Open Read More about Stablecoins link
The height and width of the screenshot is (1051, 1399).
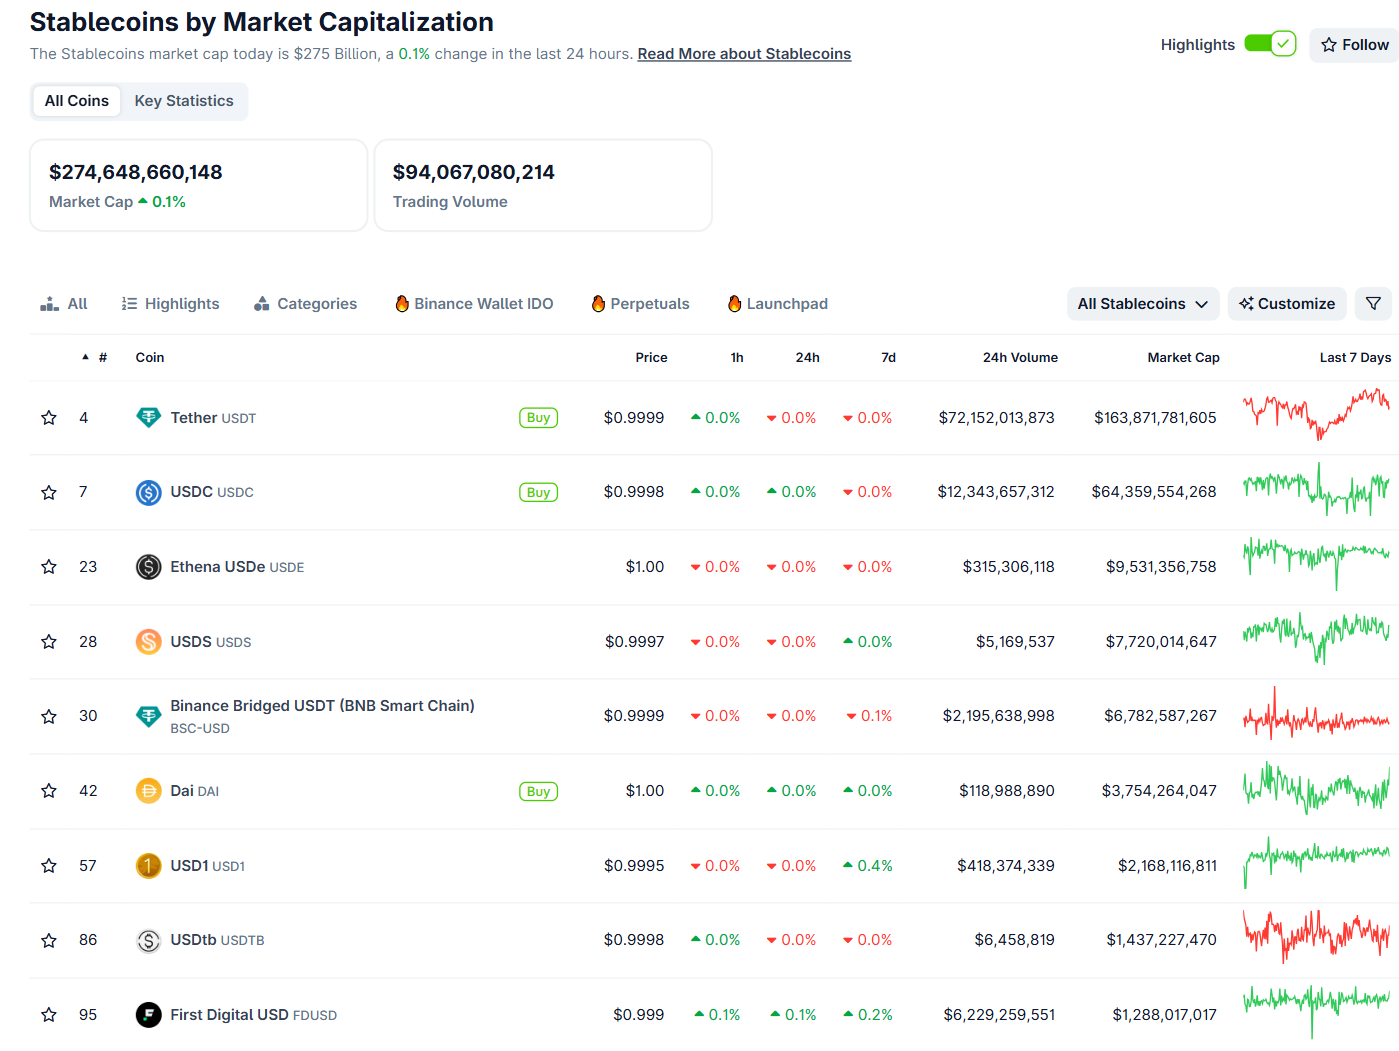tap(744, 54)
